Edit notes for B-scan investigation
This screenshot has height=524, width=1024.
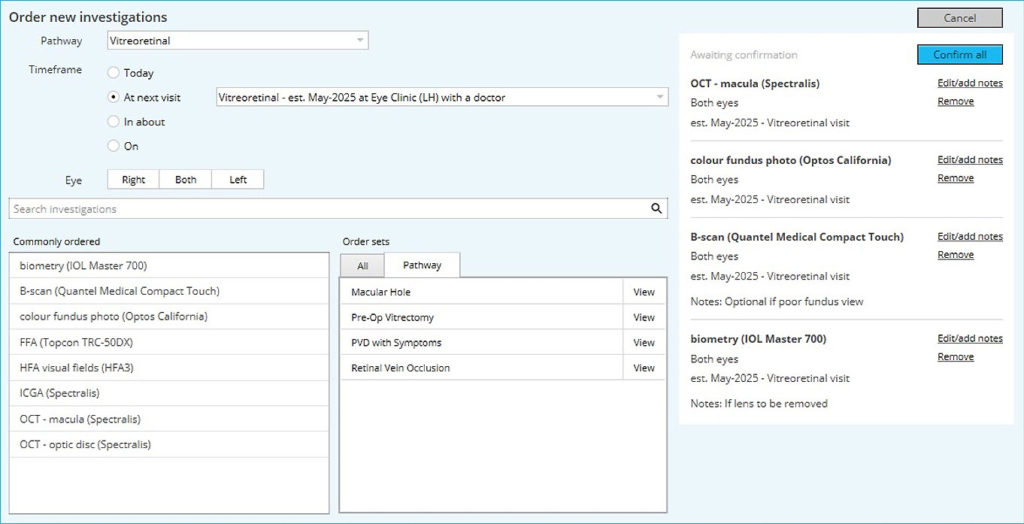(969, 237)
